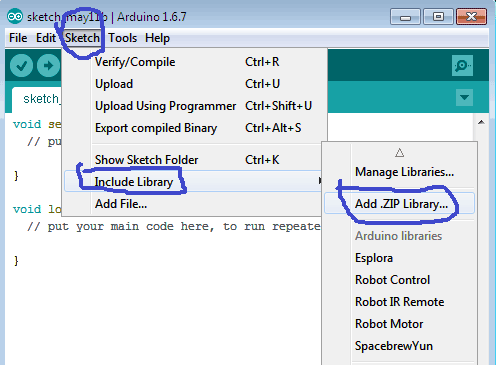Maximize the Arduino window
The width and height of the screenshot is (496, 365).
coord(438,17)
